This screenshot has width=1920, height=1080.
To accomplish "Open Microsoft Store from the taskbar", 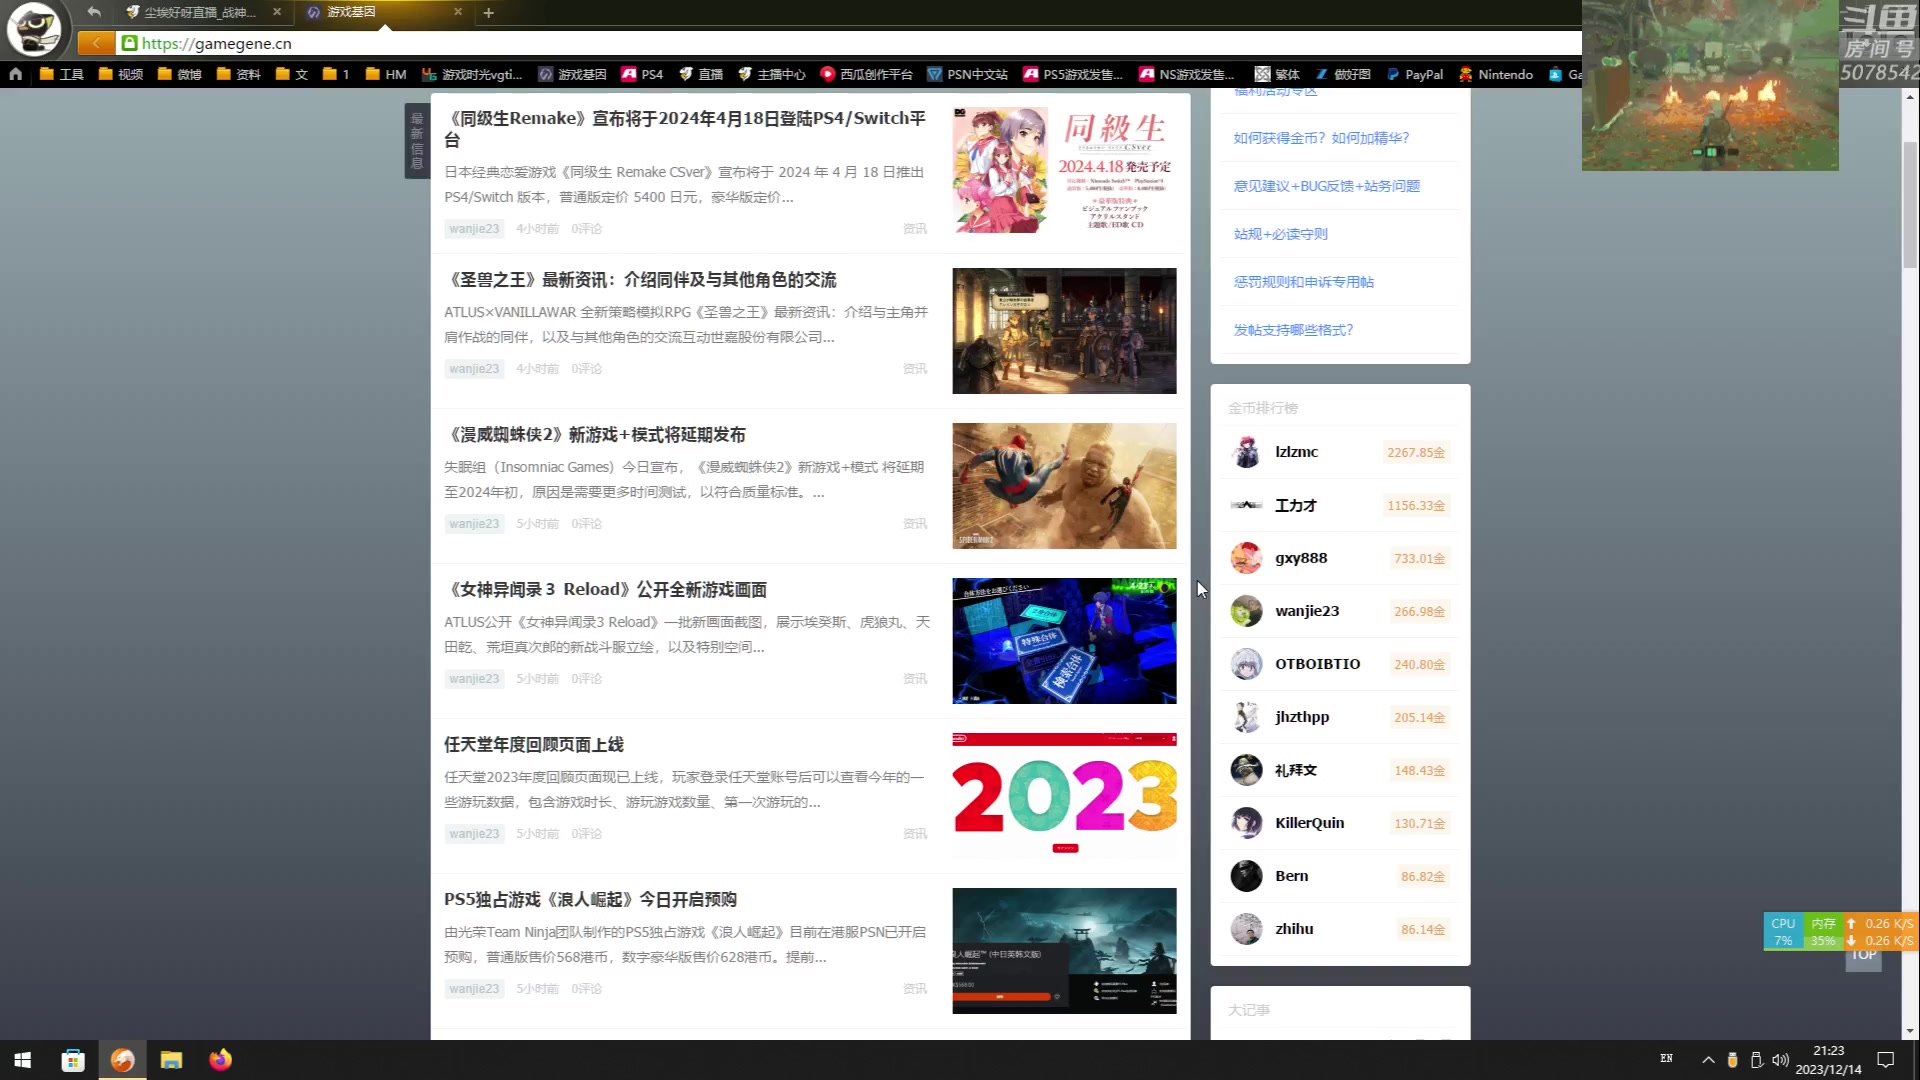I will (72, 1060).
